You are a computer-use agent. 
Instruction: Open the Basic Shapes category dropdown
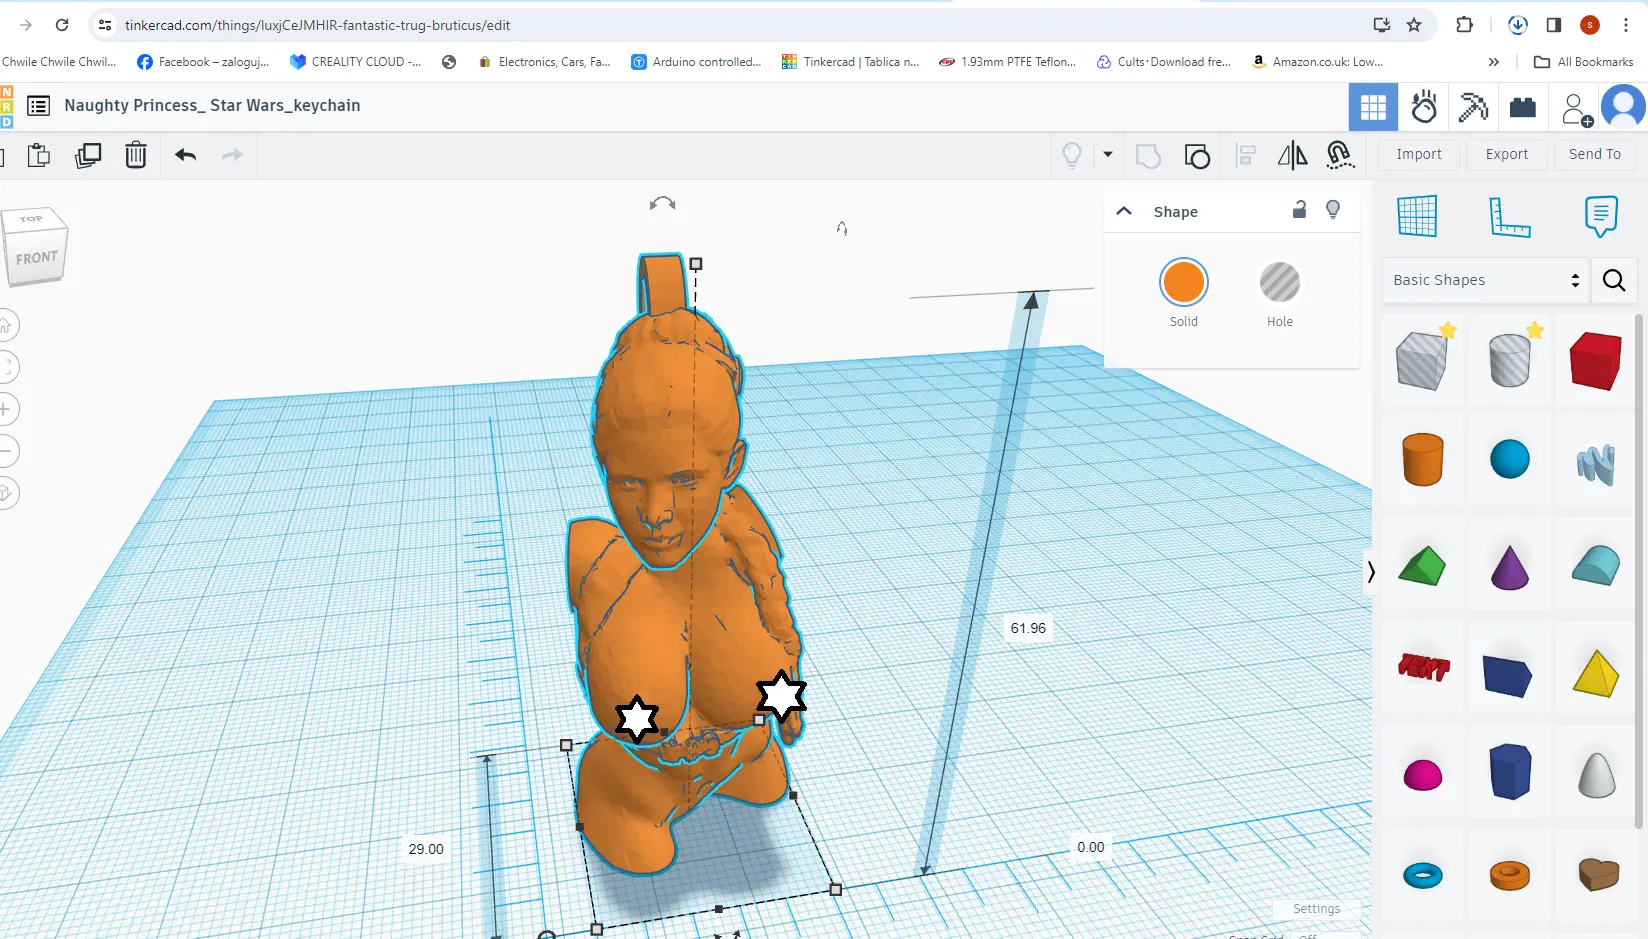(x=1486, y=280)
